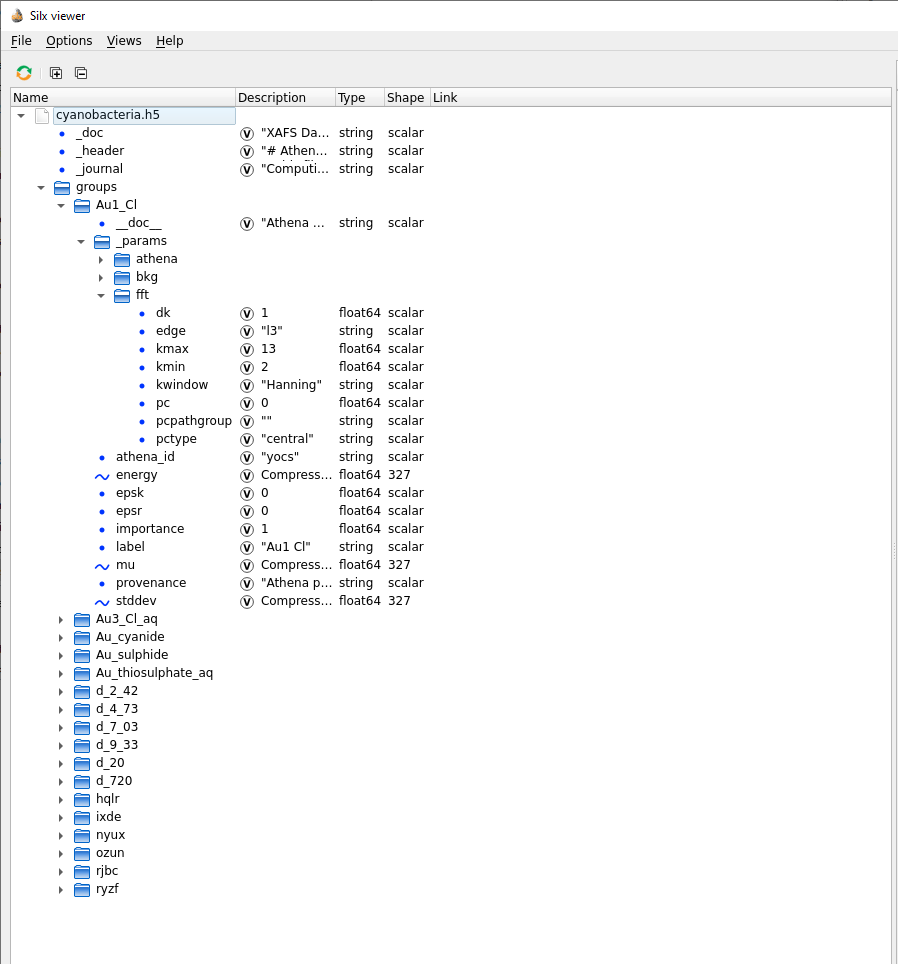Click the V icon beside the _doc attribute
The width and height of the screenshot is (898, 964).
click(x=246, y=132)
